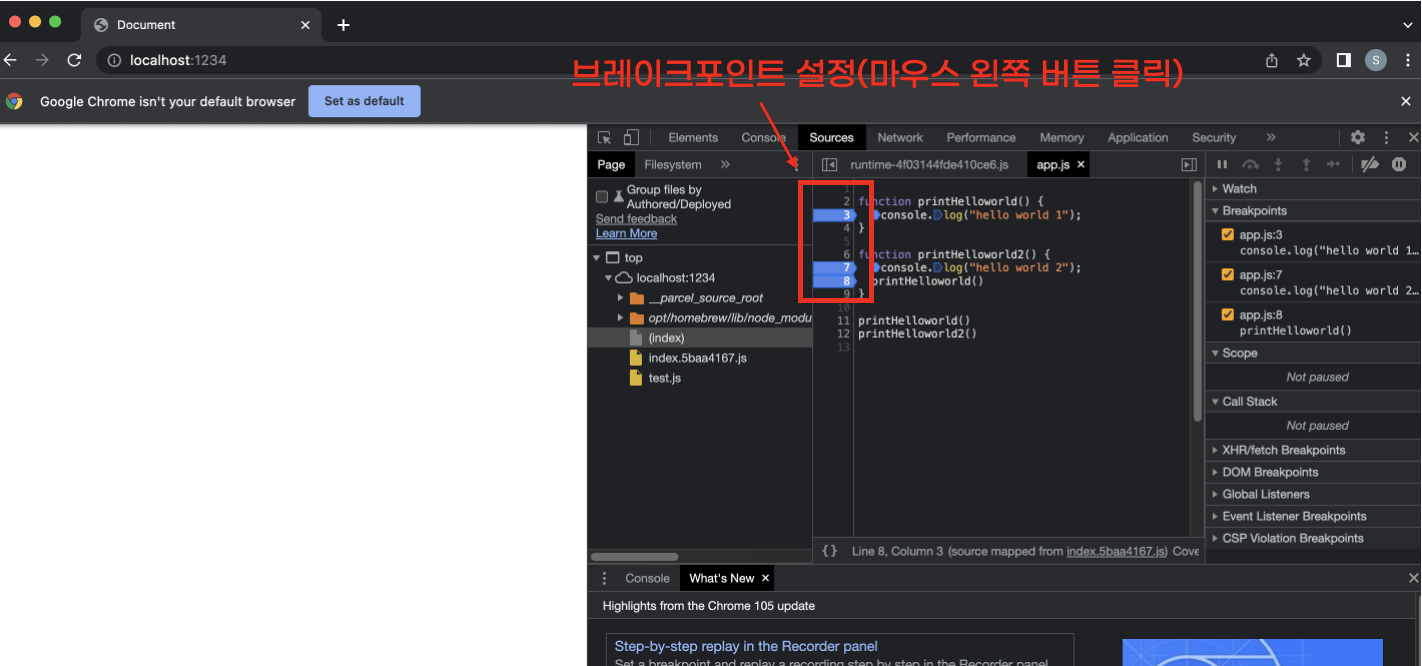Toggle the browser side panel icon
This screenshot has height=666, width=1422.
coord(1344,60)
